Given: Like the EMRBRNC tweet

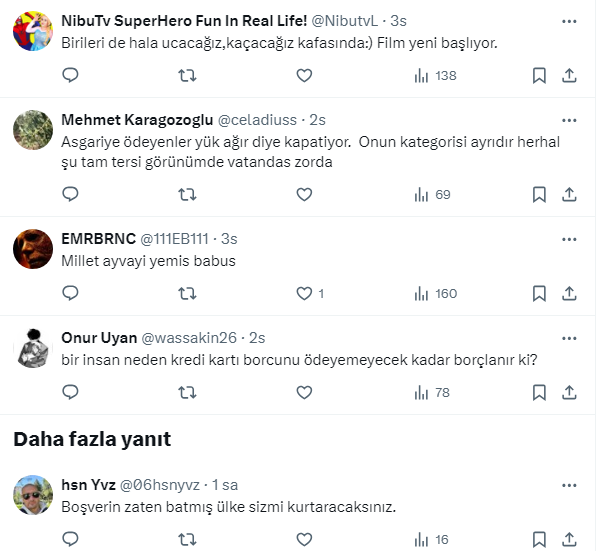Looking at the screenshot, I should [x=305, y=293].
